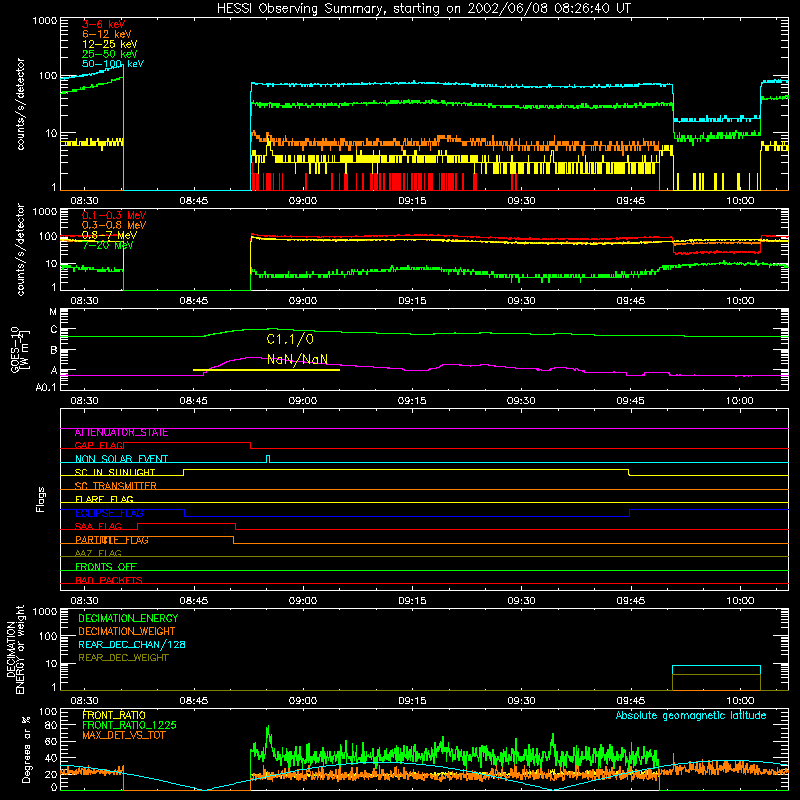Click the REAR_DEC_CHAN/128 legend label

132,645
